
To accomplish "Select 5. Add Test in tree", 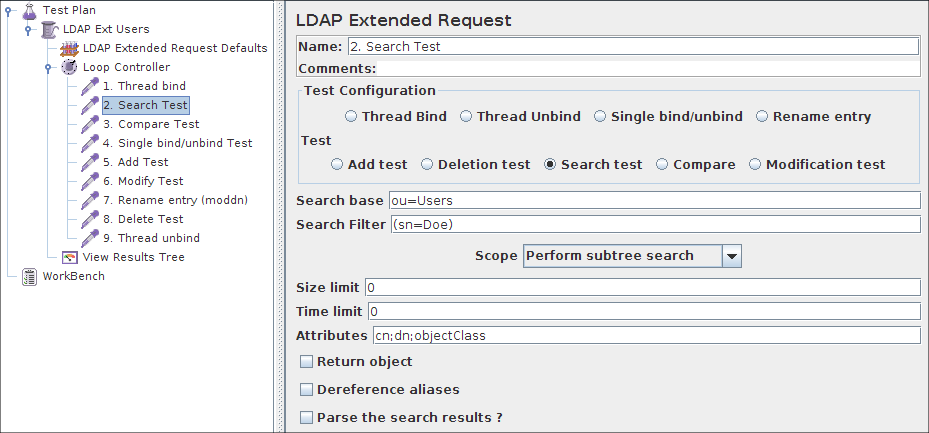I will click(x=135, y=162).
